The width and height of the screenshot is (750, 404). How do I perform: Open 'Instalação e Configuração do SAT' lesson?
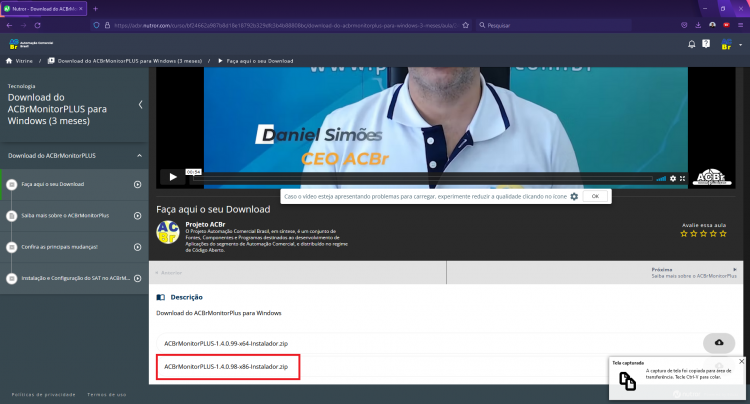click(76, 278)
